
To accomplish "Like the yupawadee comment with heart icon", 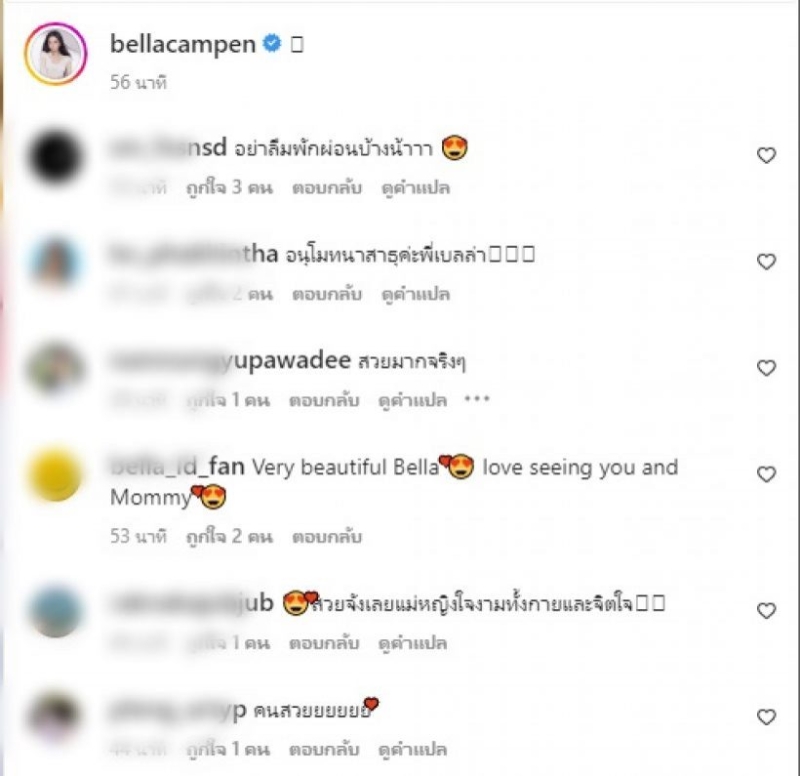I will pyautogui.click(x=766, y=368).
